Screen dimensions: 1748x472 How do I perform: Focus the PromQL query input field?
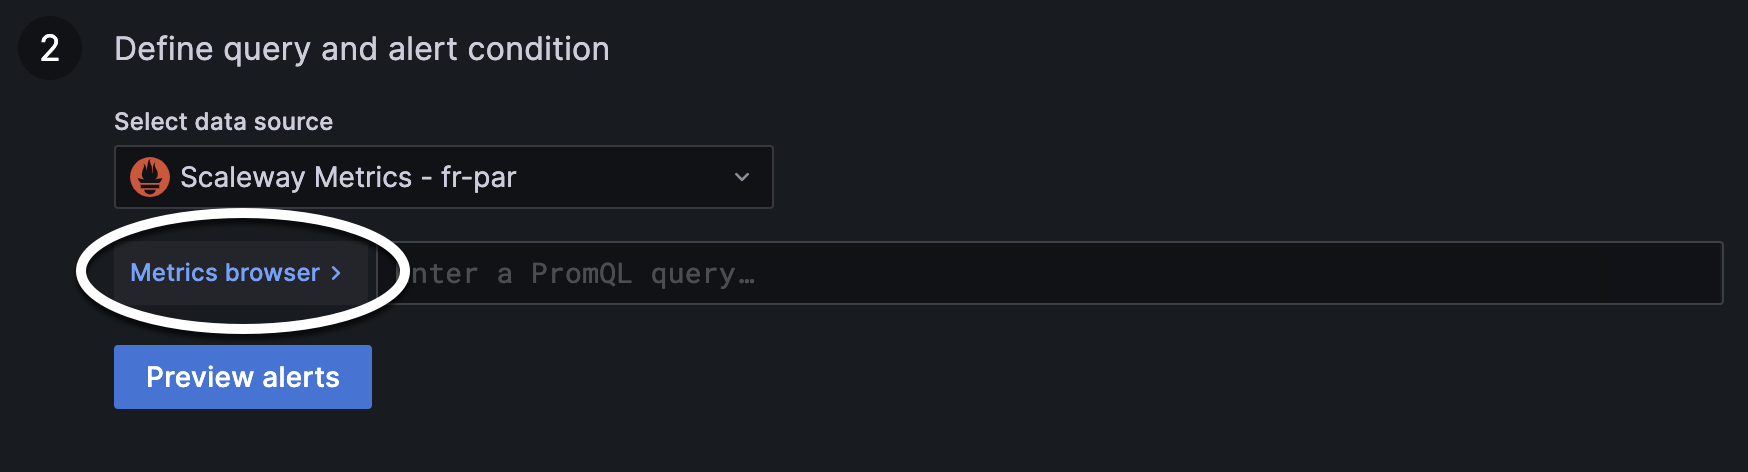pos(1049,273)
